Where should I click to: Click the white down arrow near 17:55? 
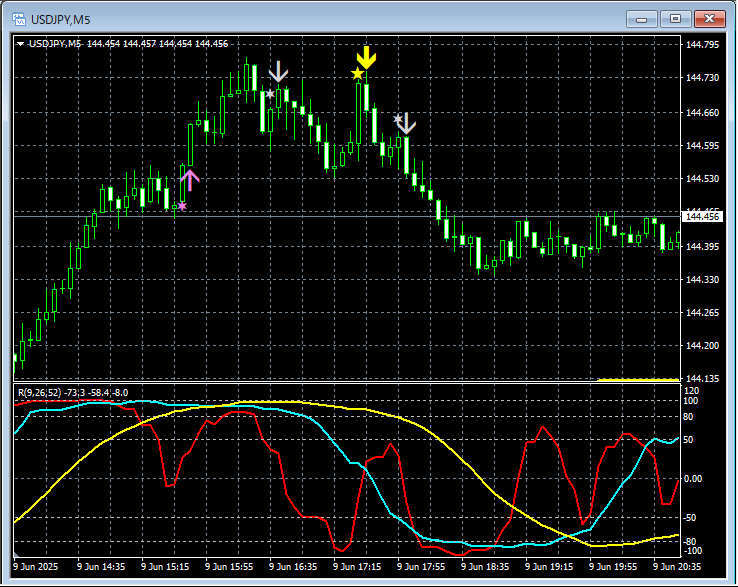pos(406,123)
